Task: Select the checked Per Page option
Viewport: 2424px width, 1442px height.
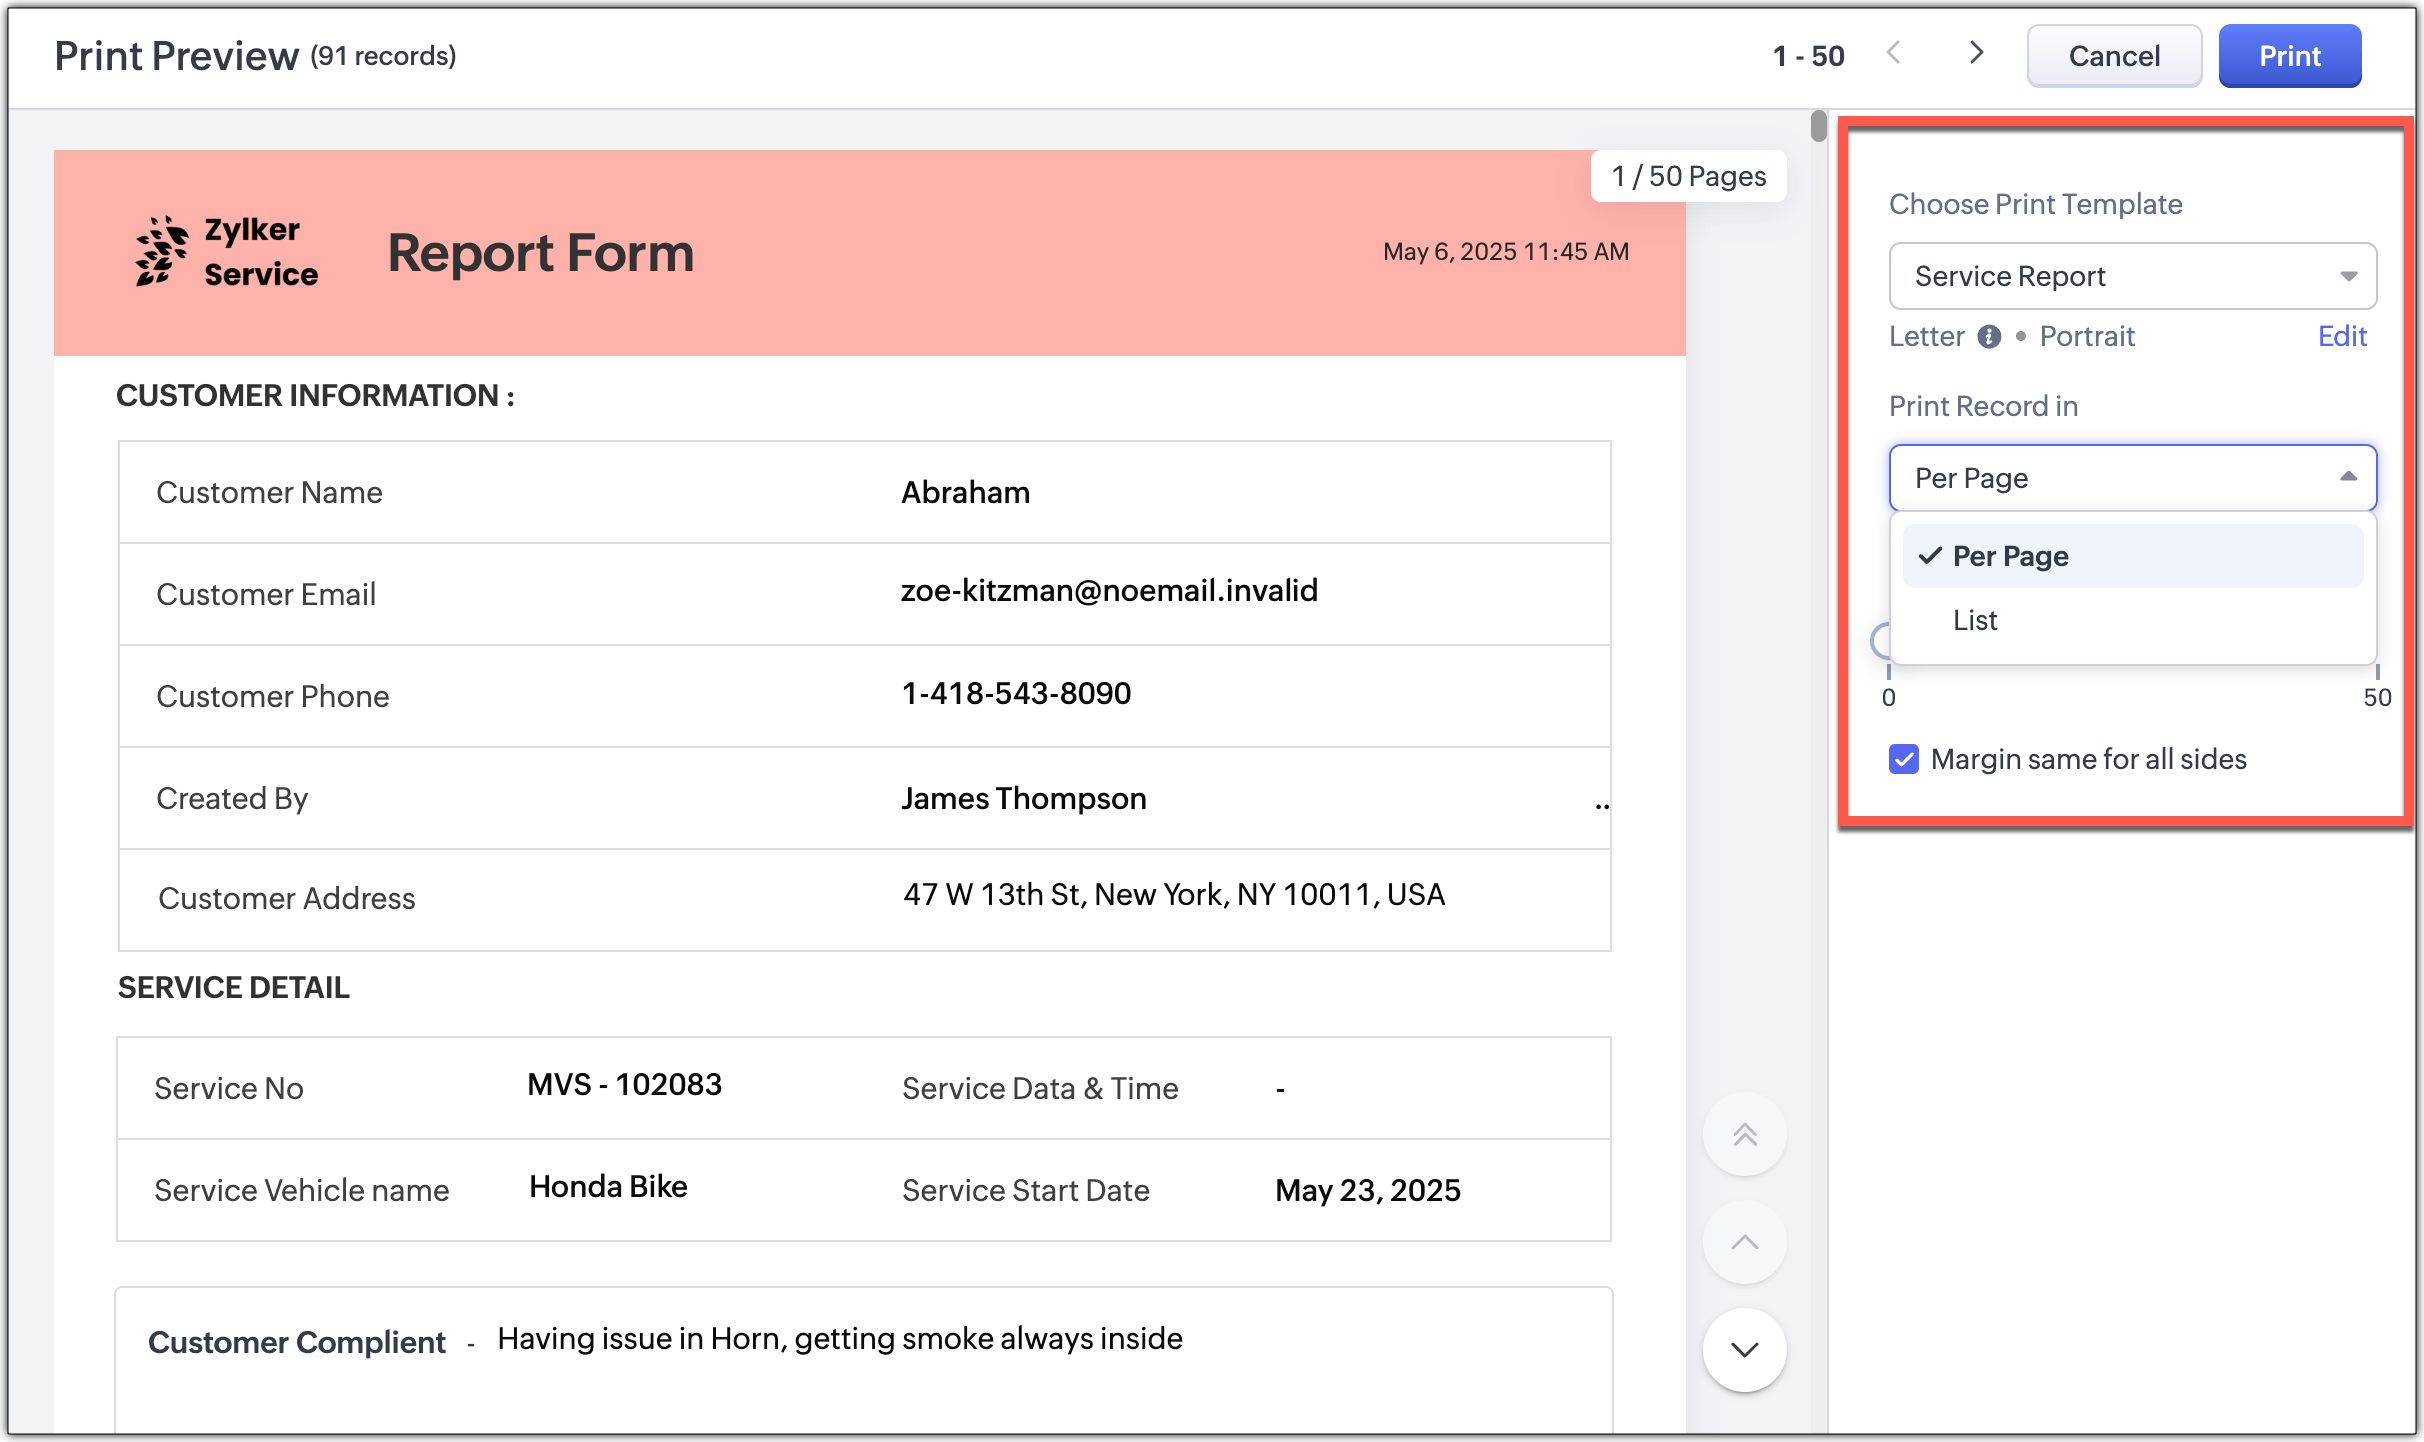Action: pos(2010,556)
